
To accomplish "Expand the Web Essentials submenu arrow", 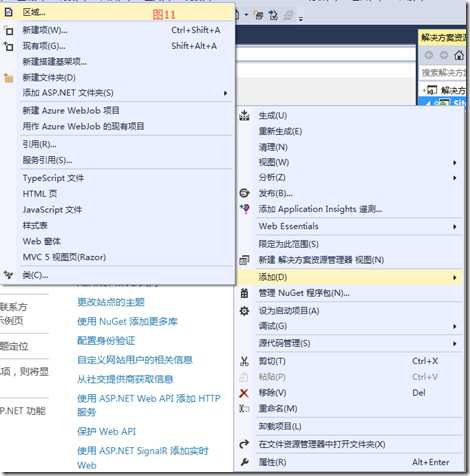I will tap(455, 227).
